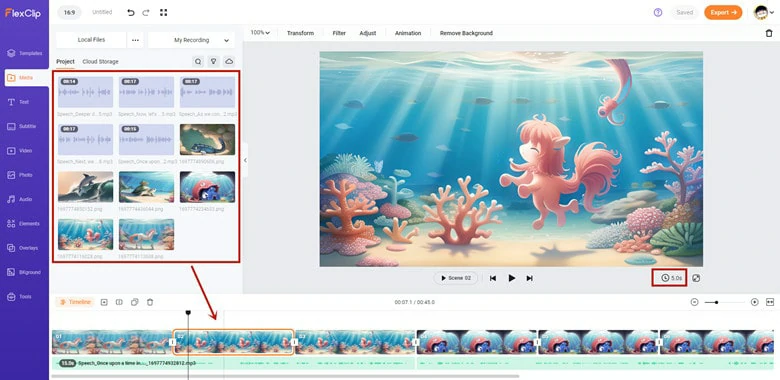Collapse the media panel with the side arrow
This screenshot has width=780, height=380.
pos(245,160)
